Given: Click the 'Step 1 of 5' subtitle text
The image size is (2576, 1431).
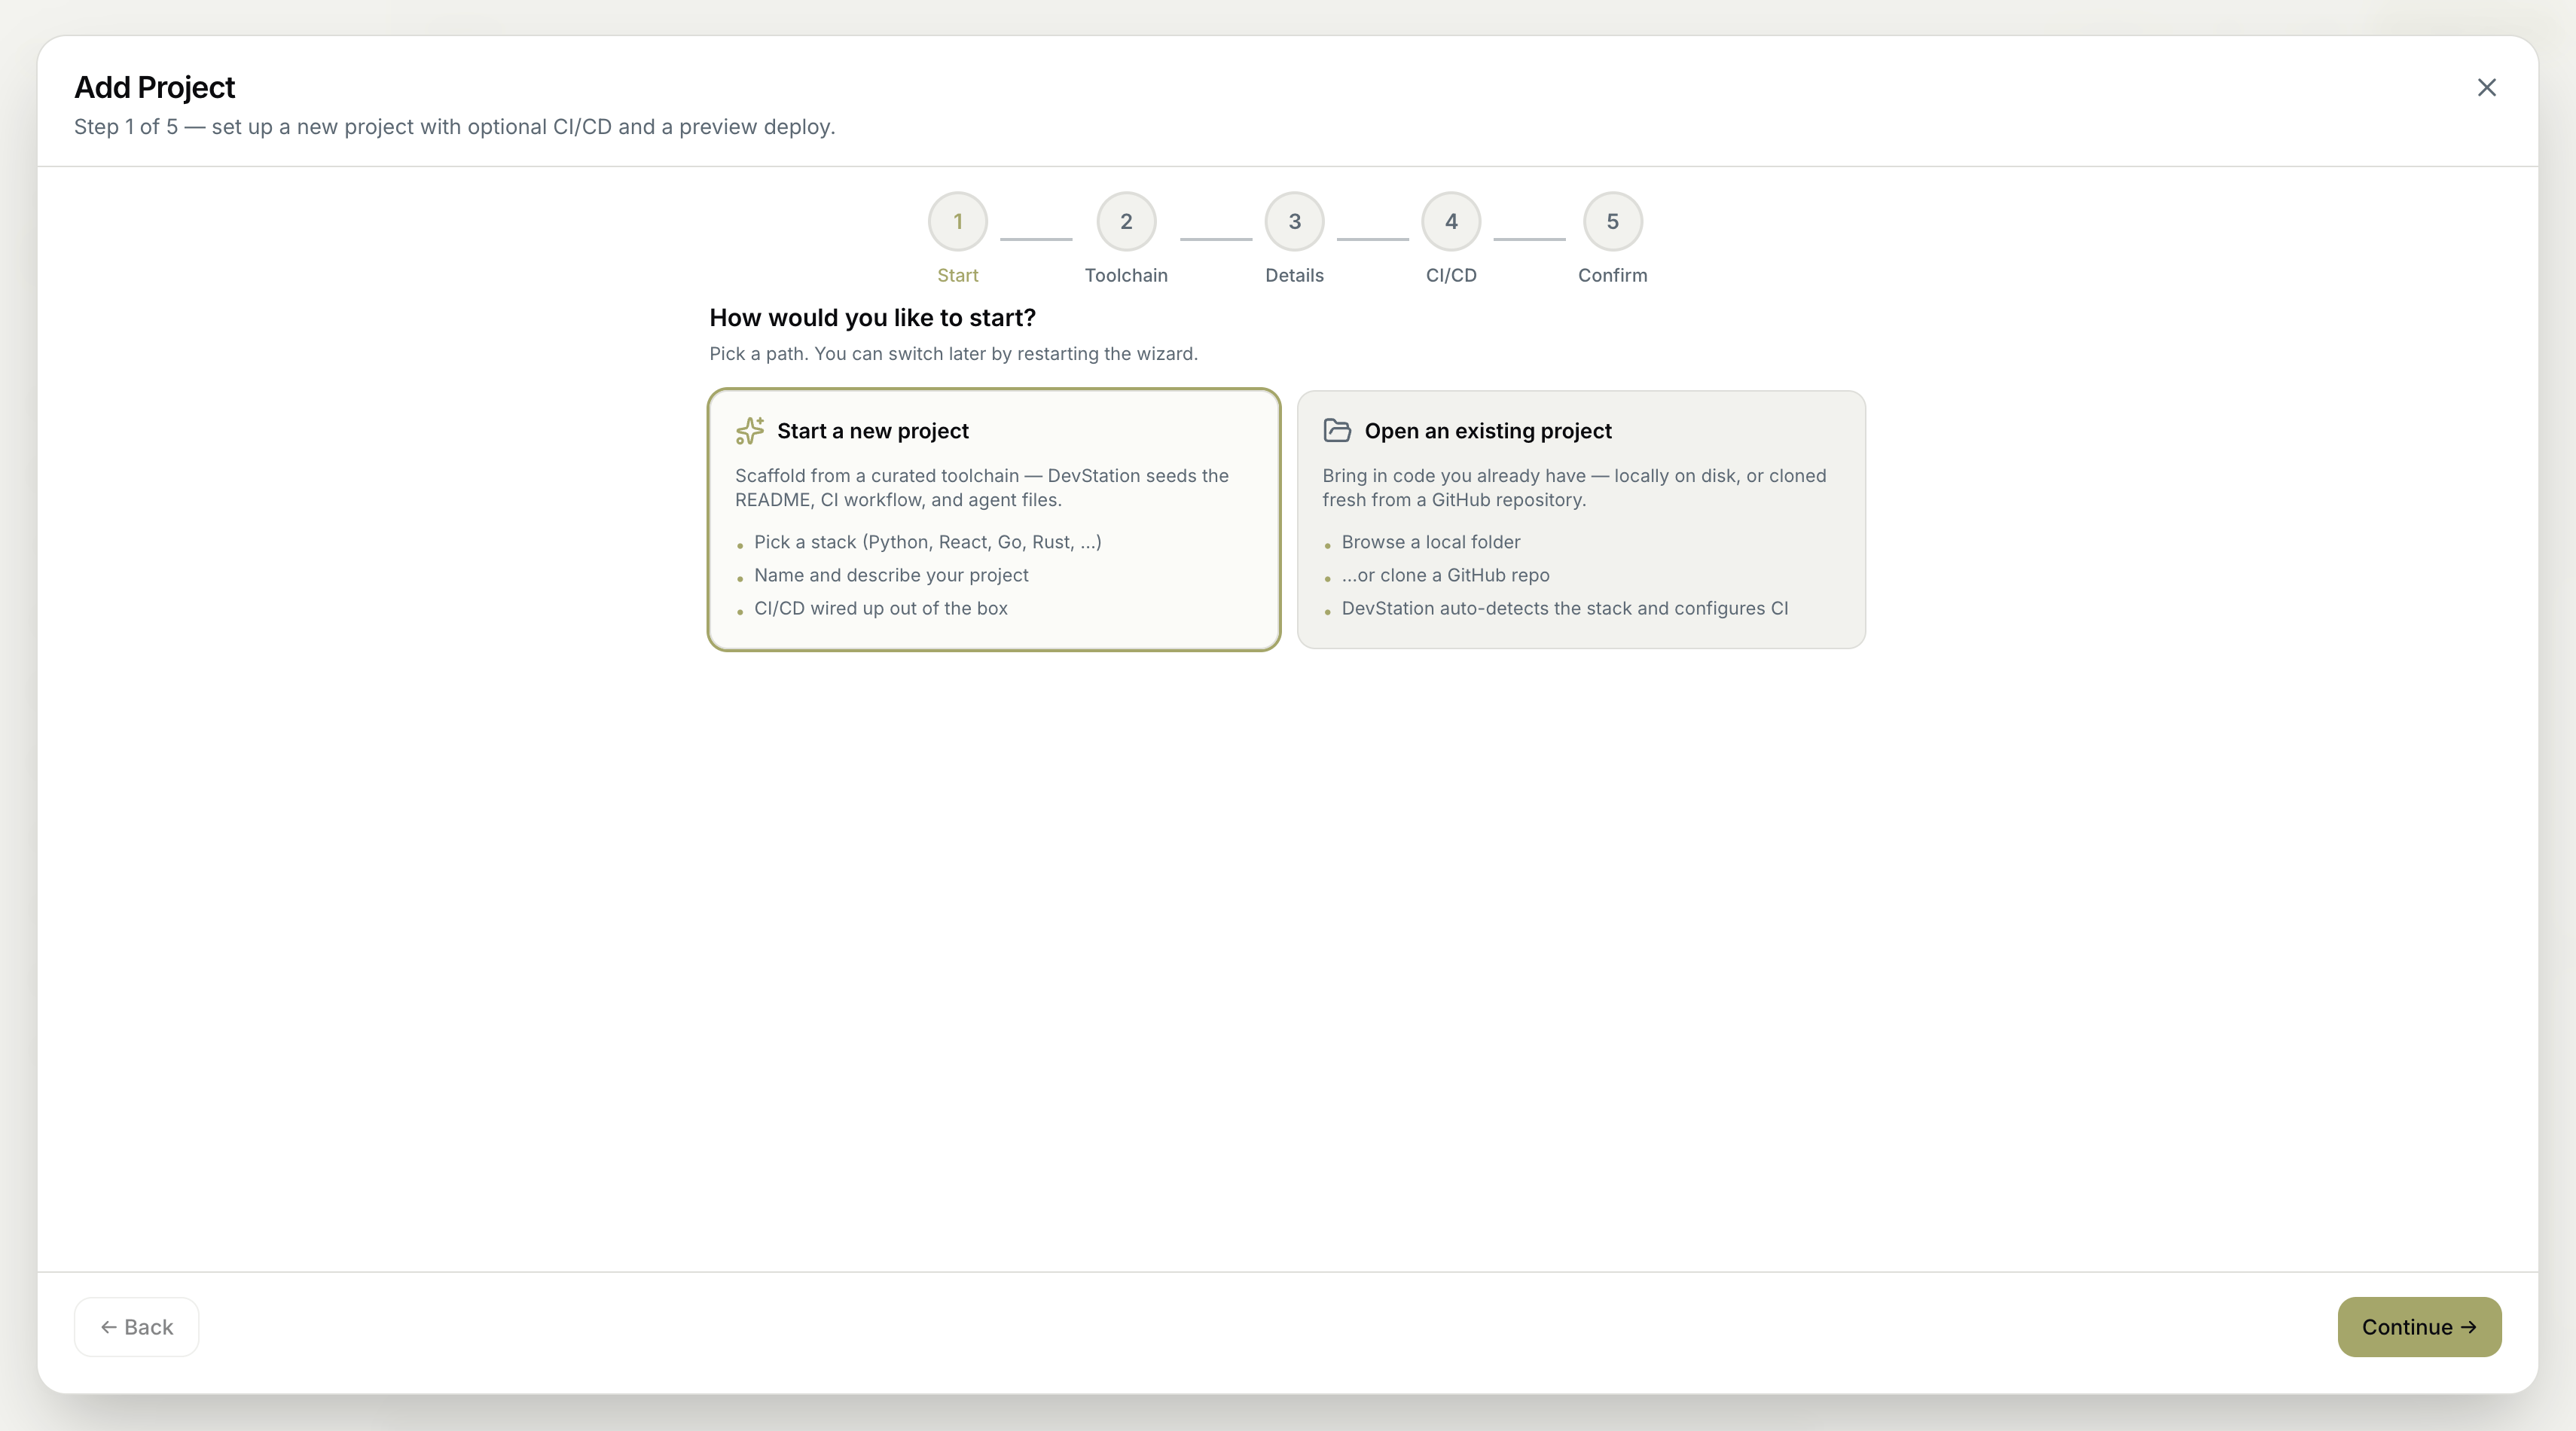Looking at the screenshot, I should [x=454, y=127].
